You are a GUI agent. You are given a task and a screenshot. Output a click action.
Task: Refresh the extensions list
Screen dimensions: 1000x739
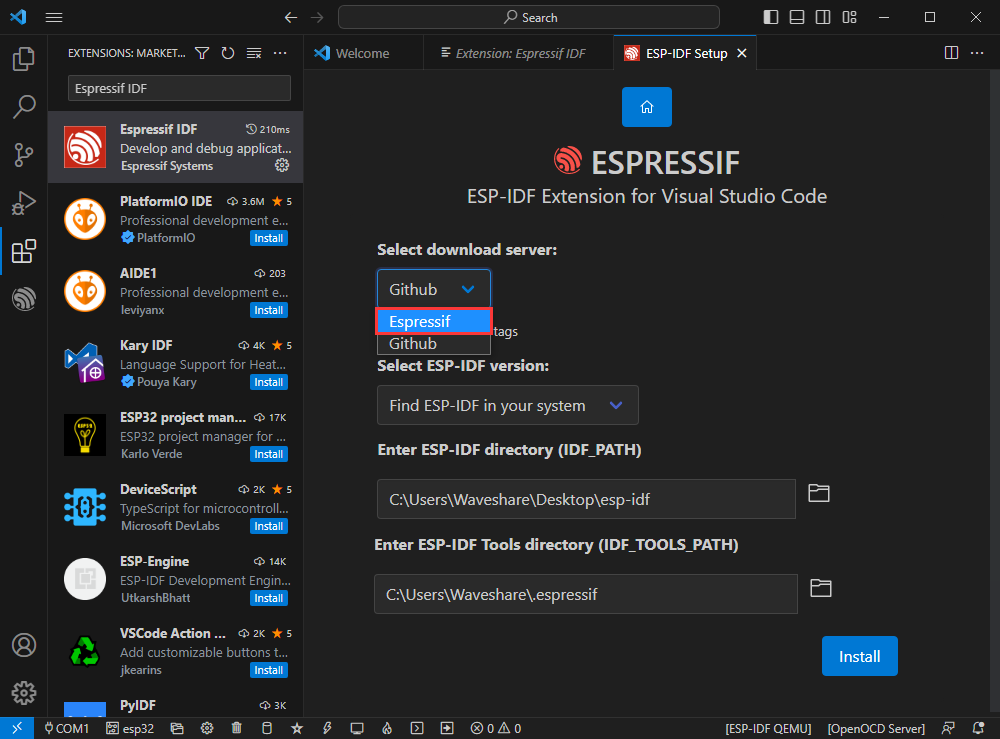point(228,54)
